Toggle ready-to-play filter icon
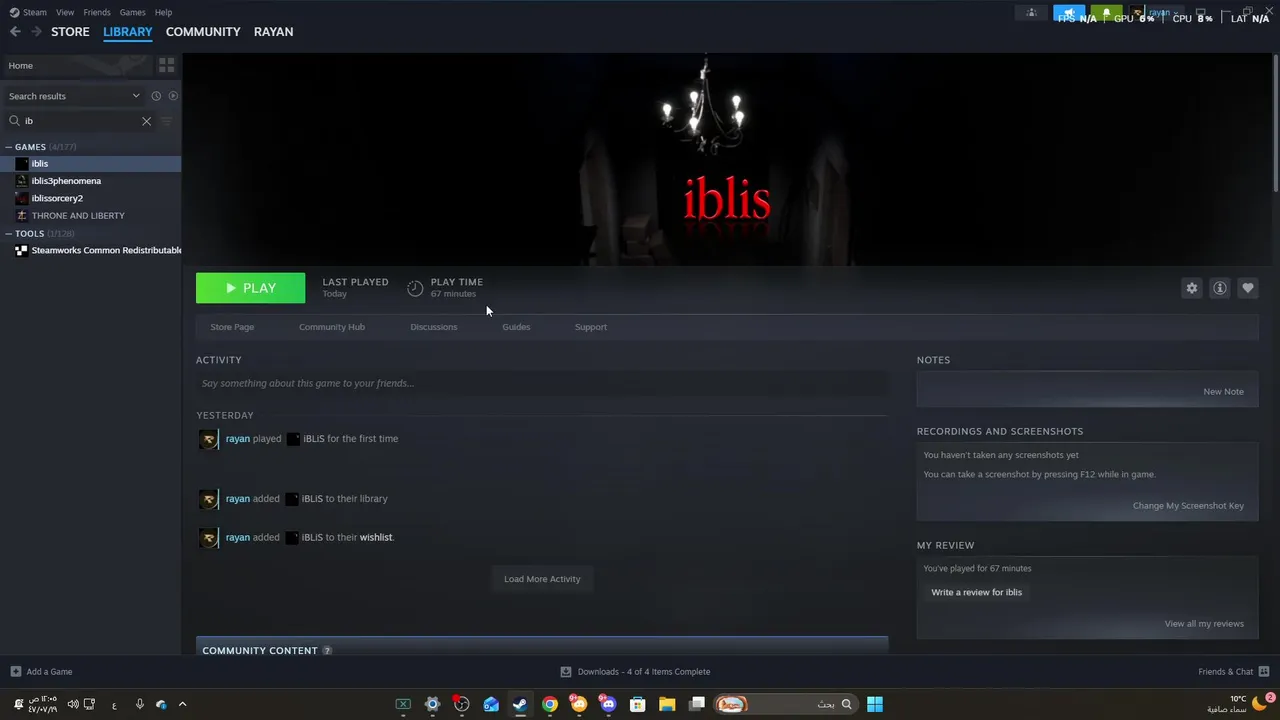 pos(173,96)
